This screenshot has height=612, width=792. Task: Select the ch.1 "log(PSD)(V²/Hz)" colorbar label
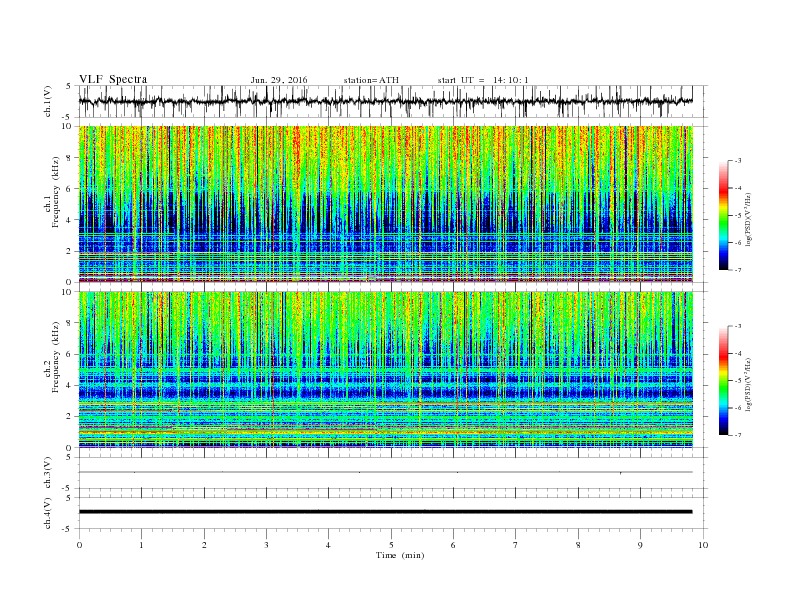pos(748,219)
